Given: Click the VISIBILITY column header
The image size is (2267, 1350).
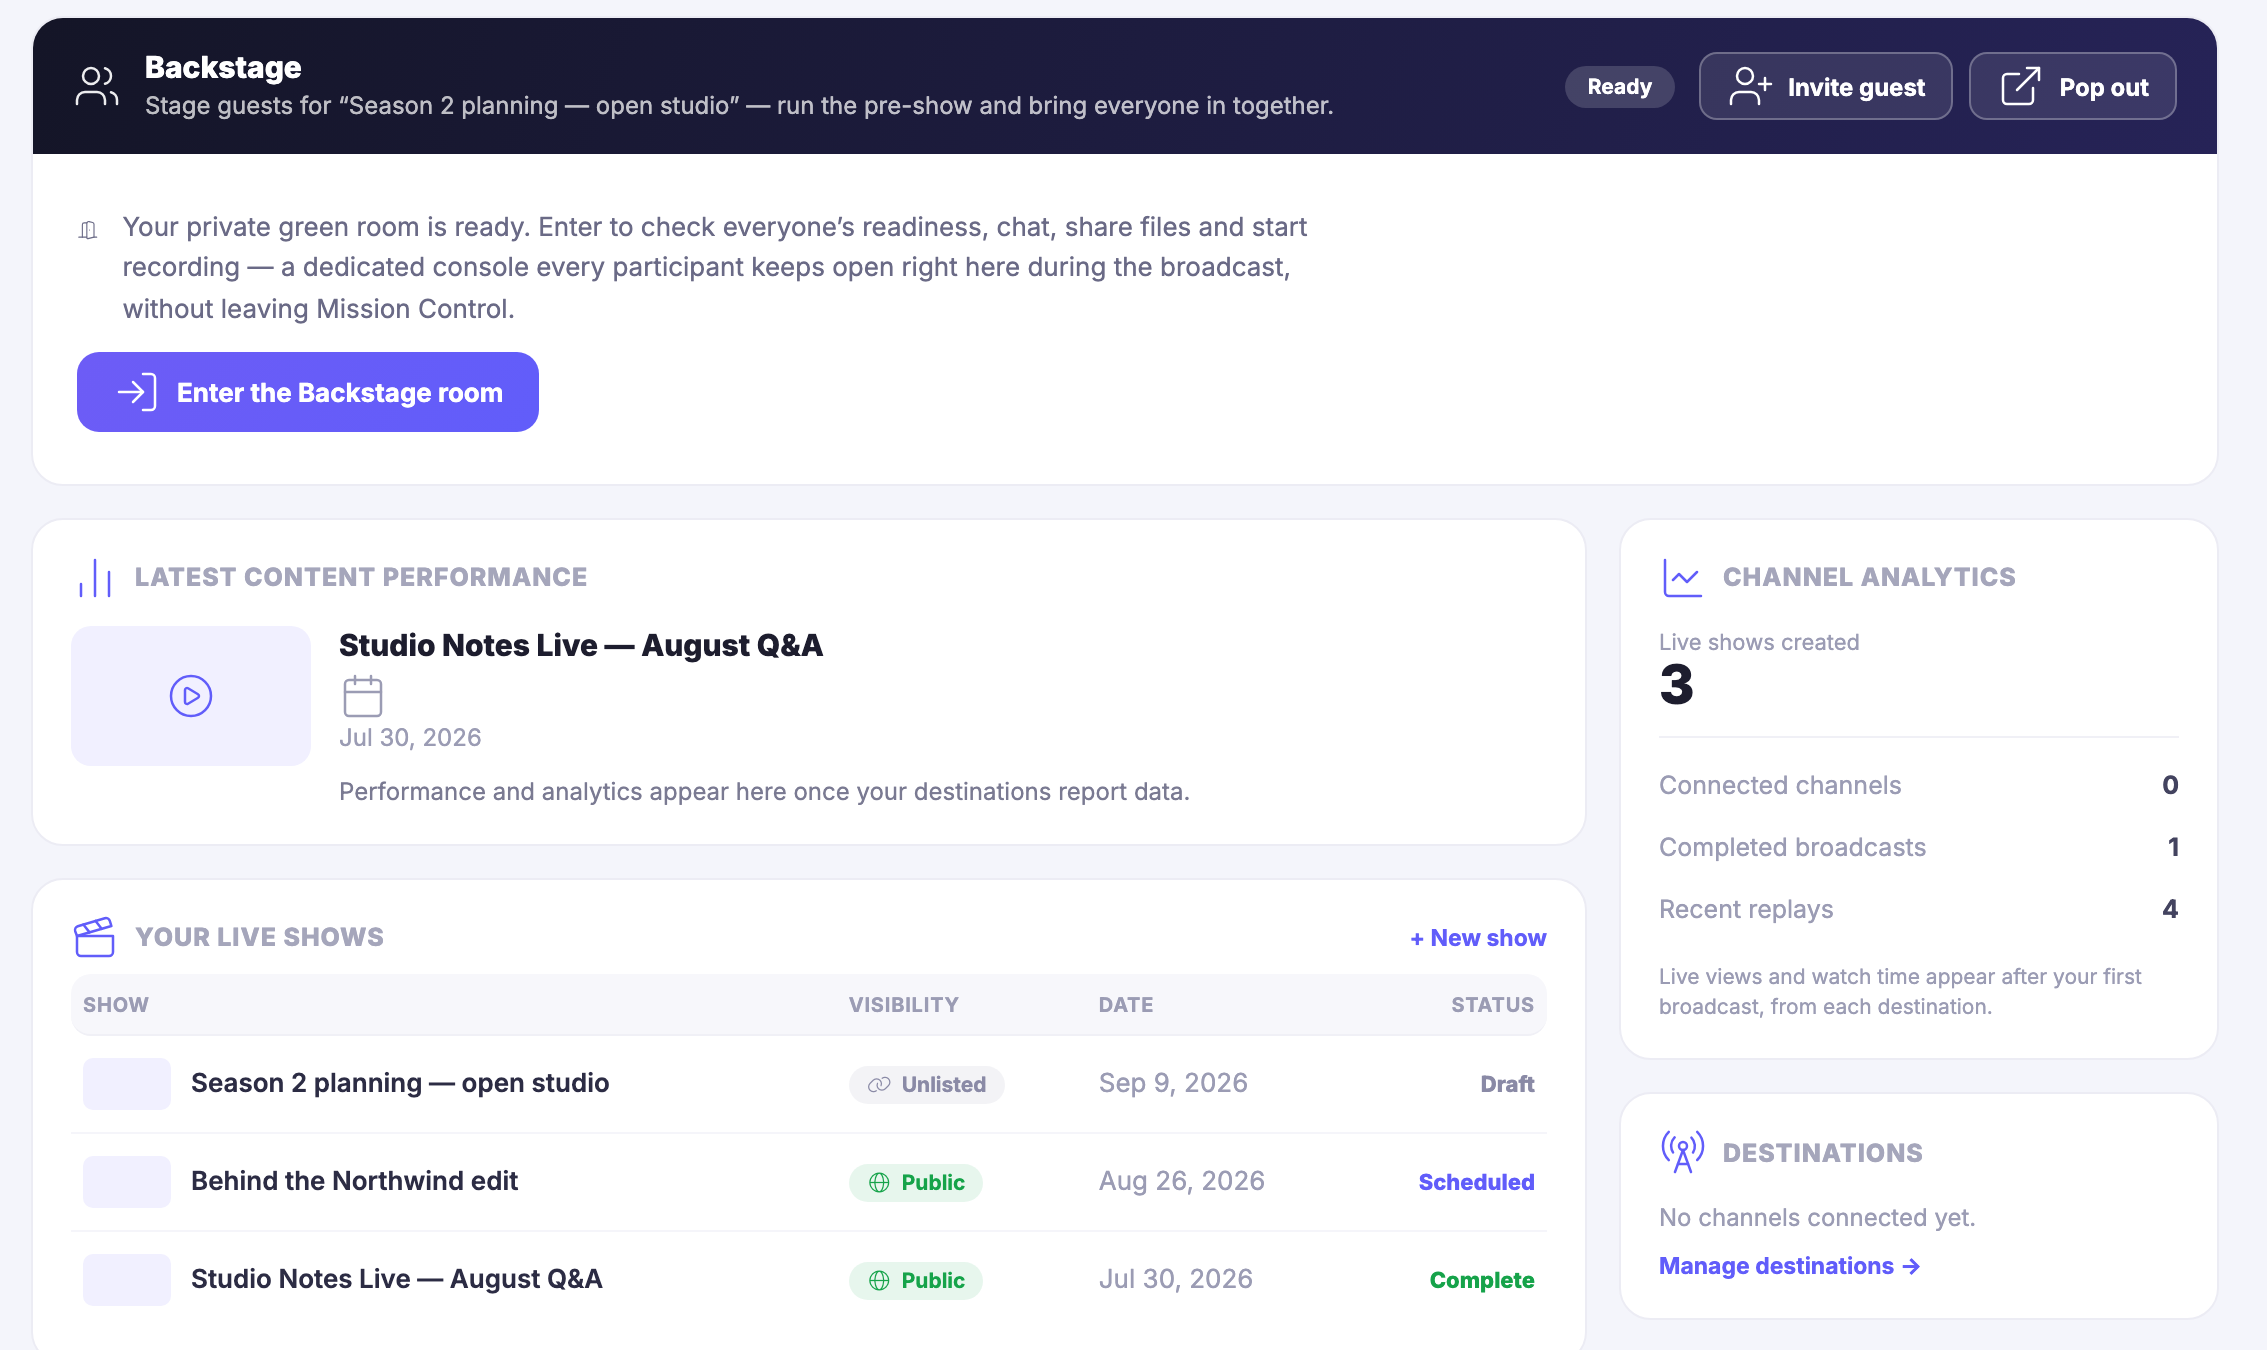Looking at the screenshot, I should click(904, 1005).
